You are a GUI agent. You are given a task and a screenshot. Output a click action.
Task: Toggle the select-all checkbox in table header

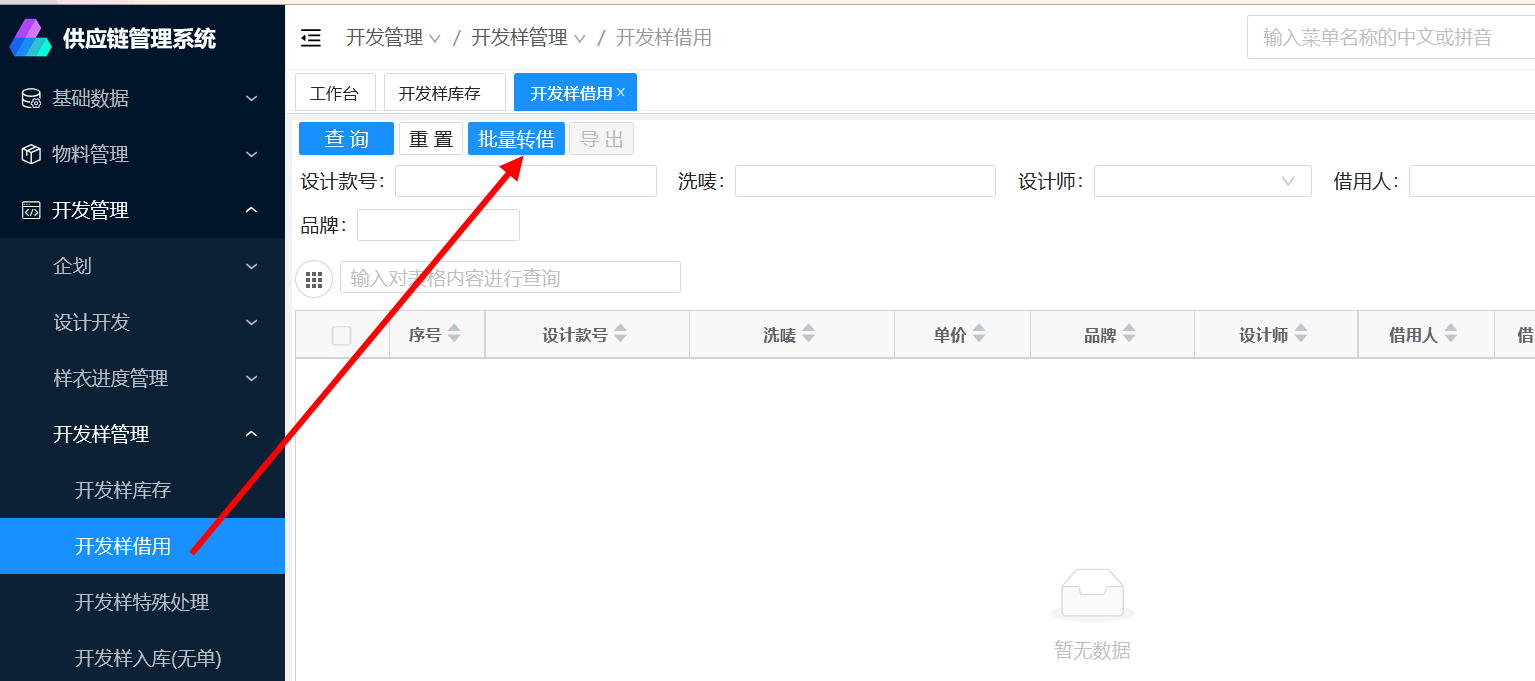click(x=341, y=336)
